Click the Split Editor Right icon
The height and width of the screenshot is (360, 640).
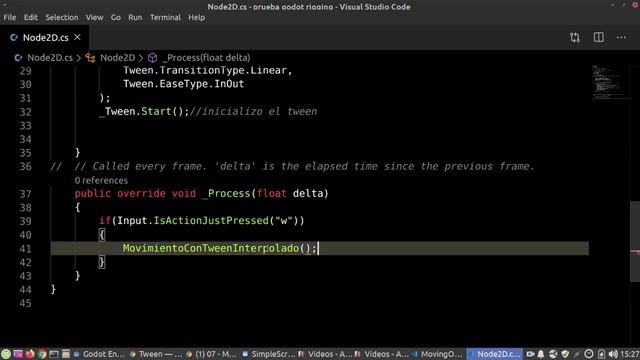[x=598, y=38]
